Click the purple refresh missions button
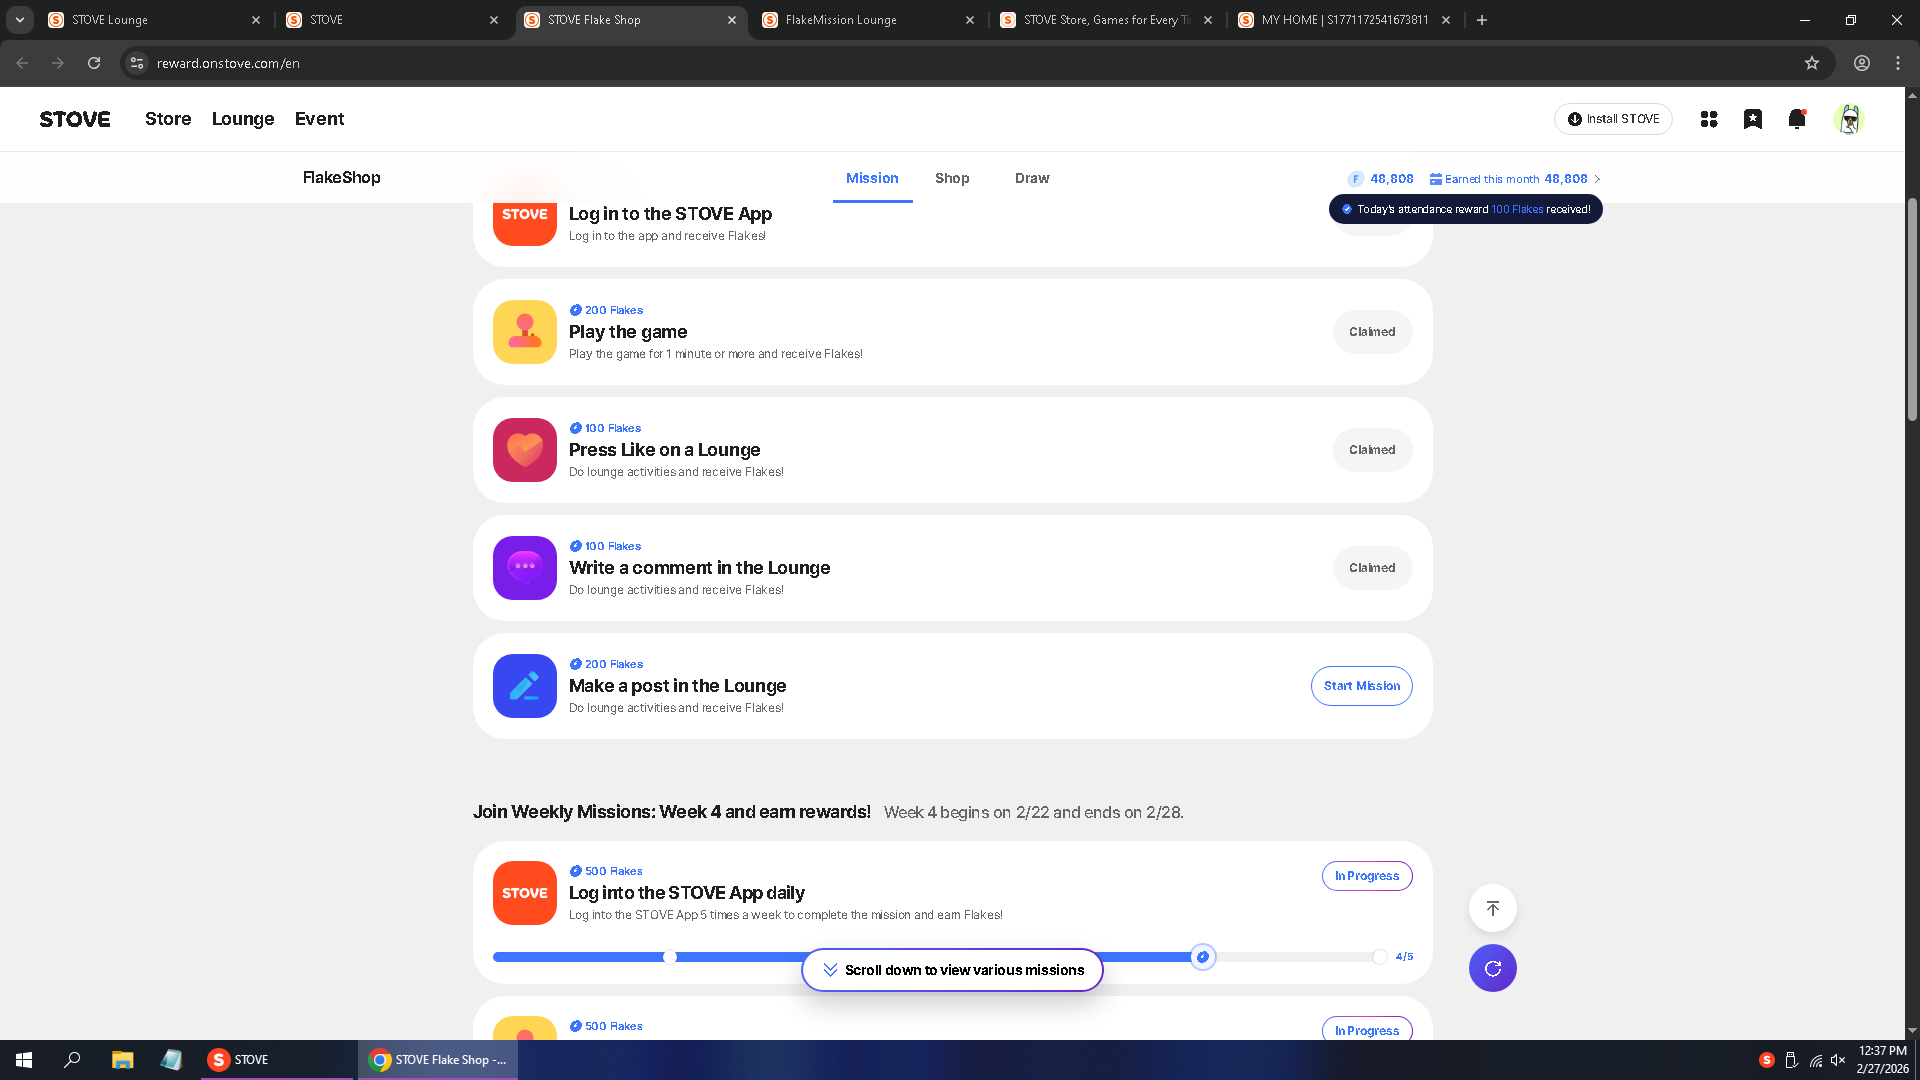 [x=1492, y=968]
